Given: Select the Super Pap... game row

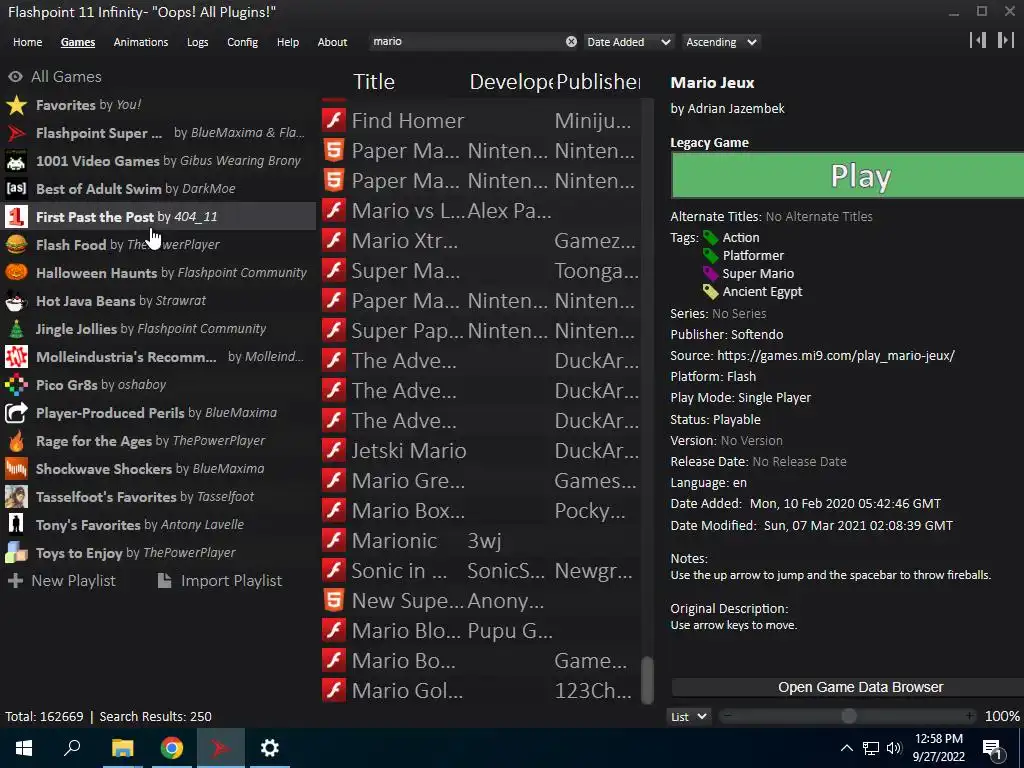Looking at the screenshot, I should [481, 330].
